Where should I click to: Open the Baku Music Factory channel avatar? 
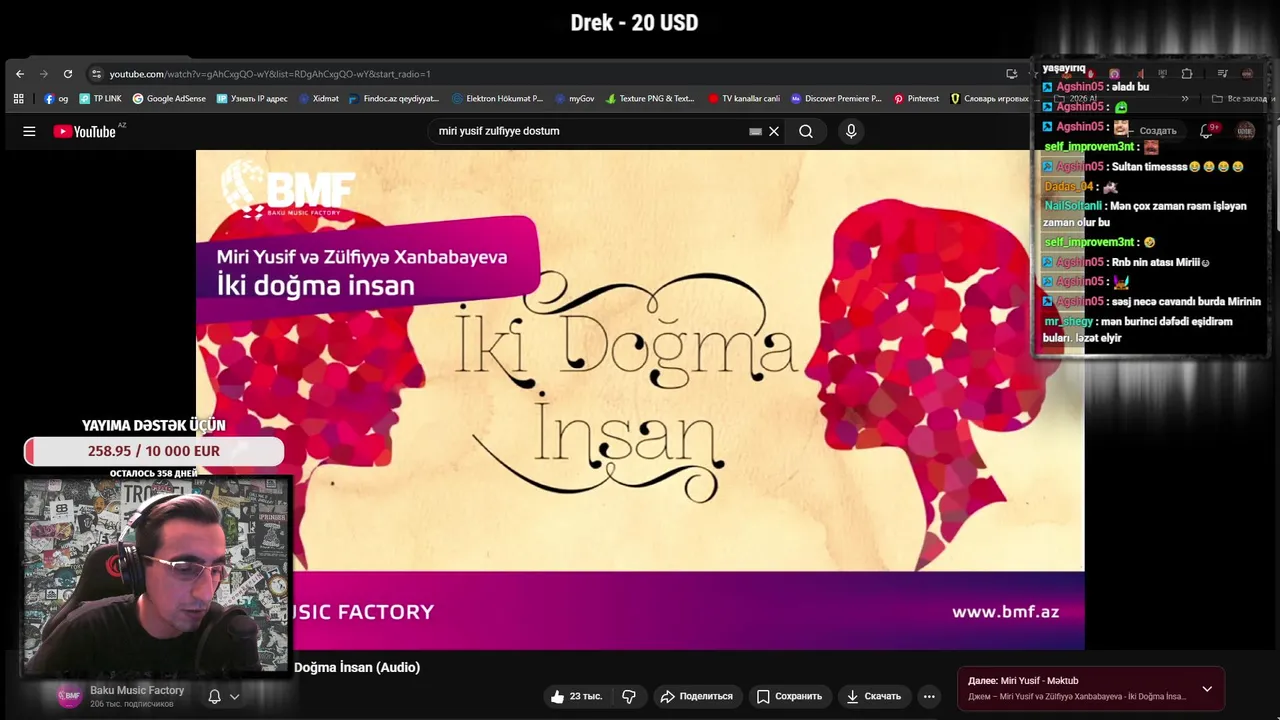69,696
